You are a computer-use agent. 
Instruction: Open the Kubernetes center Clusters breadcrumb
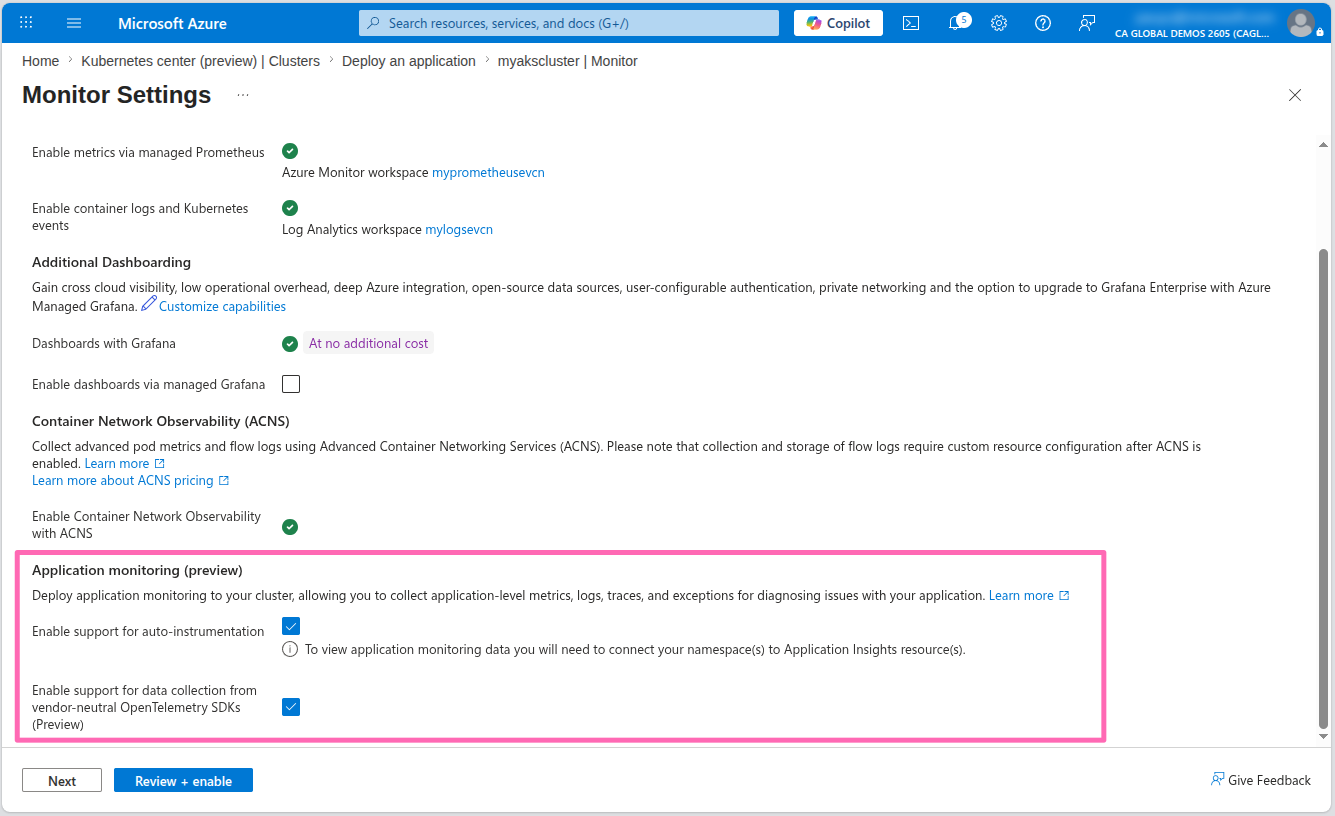(201, 61)
